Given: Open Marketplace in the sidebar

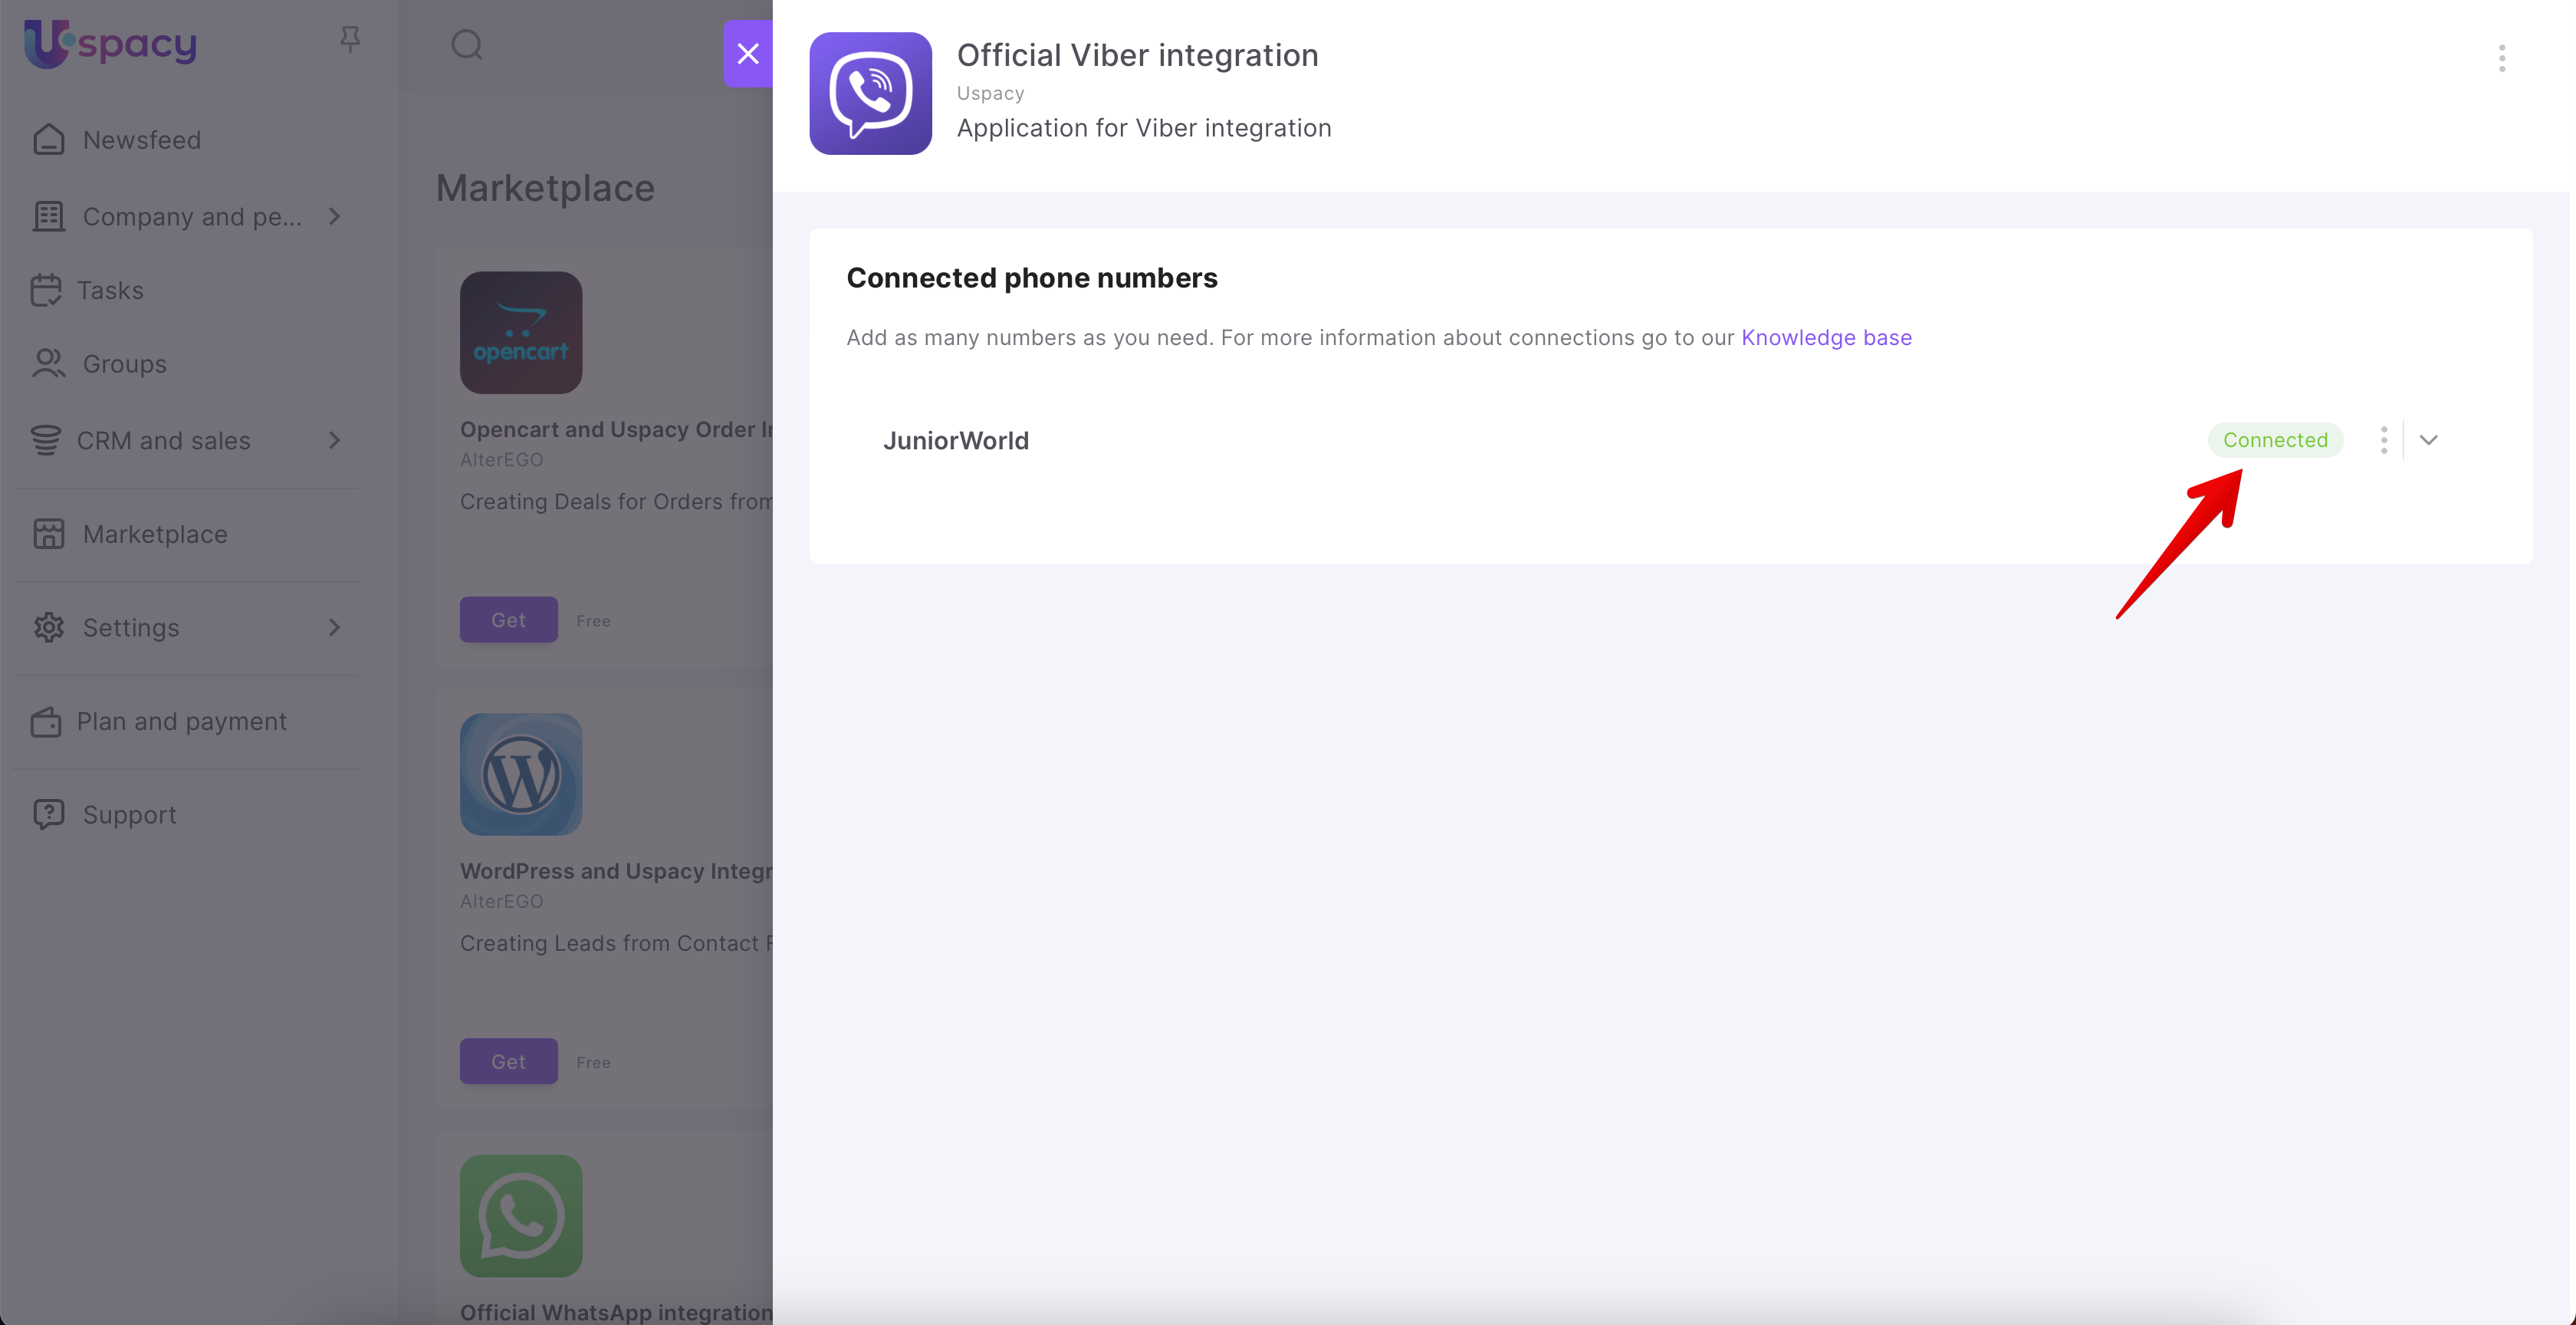Looking at the screenshot, I should 154,534.
